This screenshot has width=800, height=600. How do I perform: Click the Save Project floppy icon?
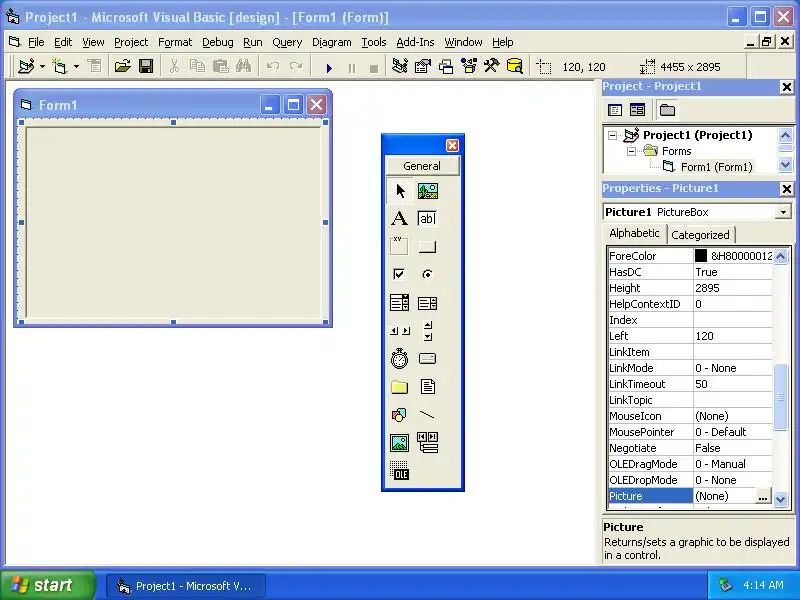(x=146, y=66)
